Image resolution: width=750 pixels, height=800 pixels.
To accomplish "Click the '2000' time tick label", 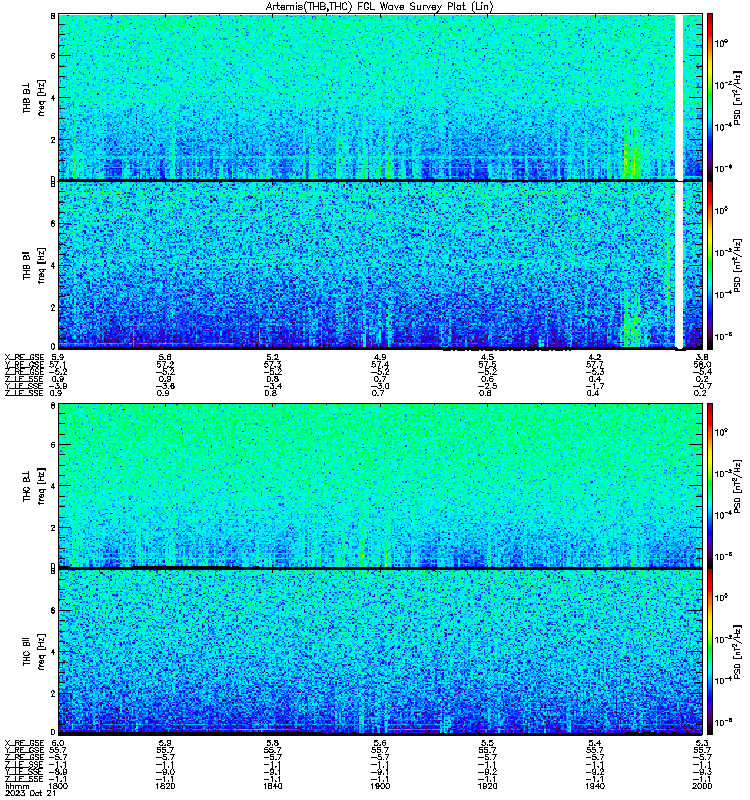I will 702,786.
